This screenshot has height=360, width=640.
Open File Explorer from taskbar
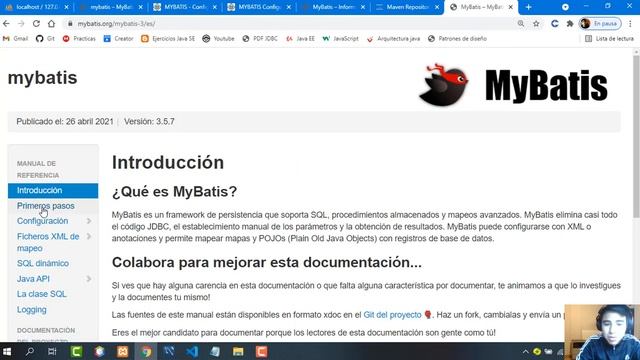click(238, 351)
